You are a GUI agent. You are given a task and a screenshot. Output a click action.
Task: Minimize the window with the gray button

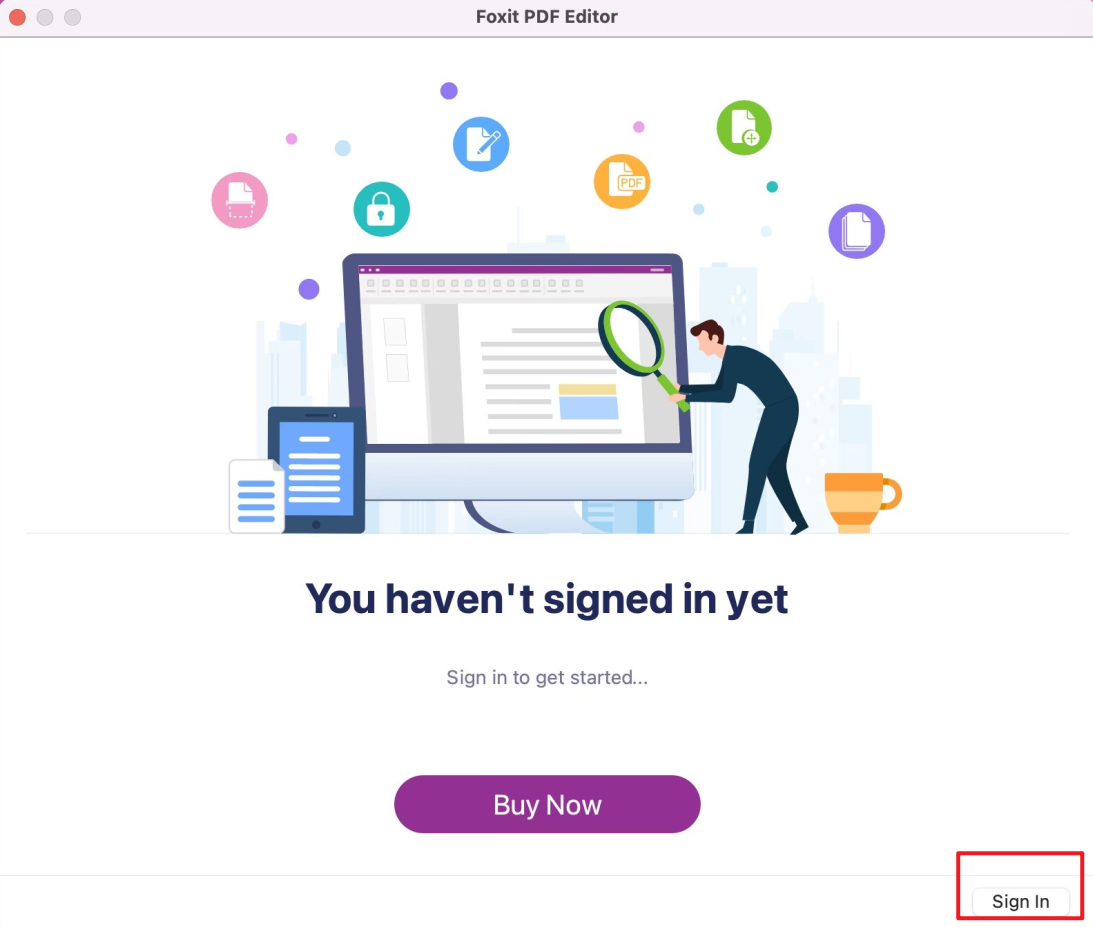click(x=45, y=17)
